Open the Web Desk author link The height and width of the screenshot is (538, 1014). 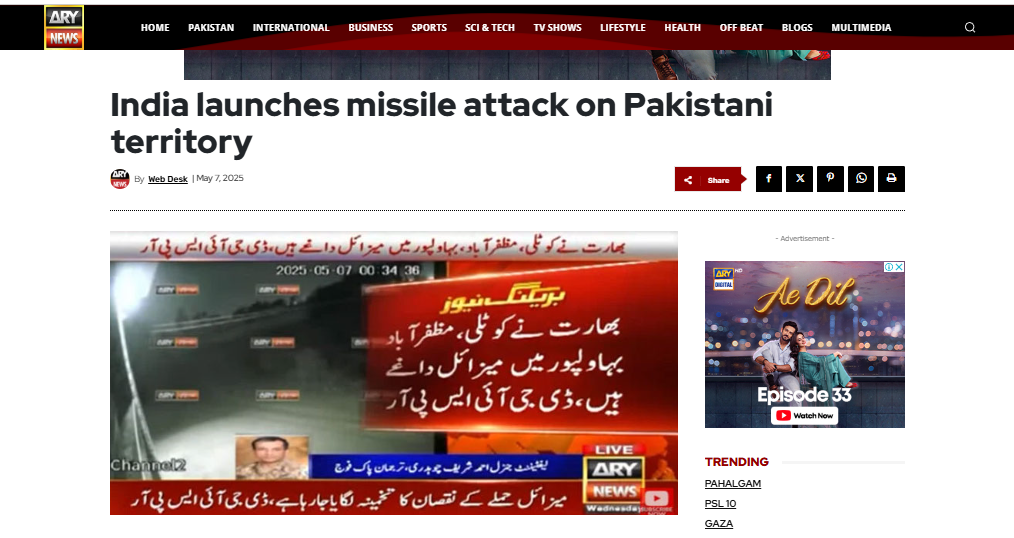coord(167,179)
